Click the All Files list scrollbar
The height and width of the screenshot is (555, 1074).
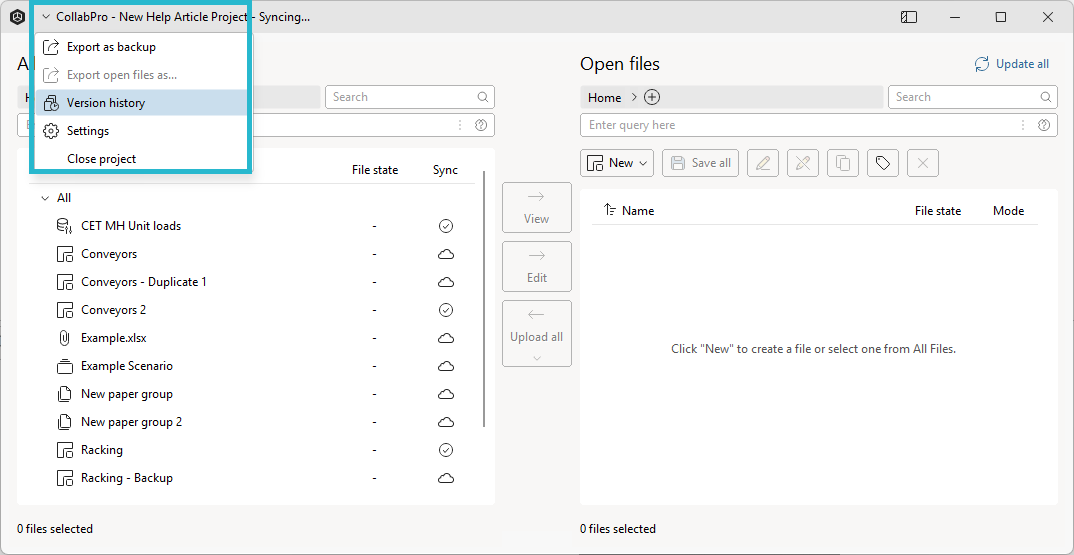point(484,299)
